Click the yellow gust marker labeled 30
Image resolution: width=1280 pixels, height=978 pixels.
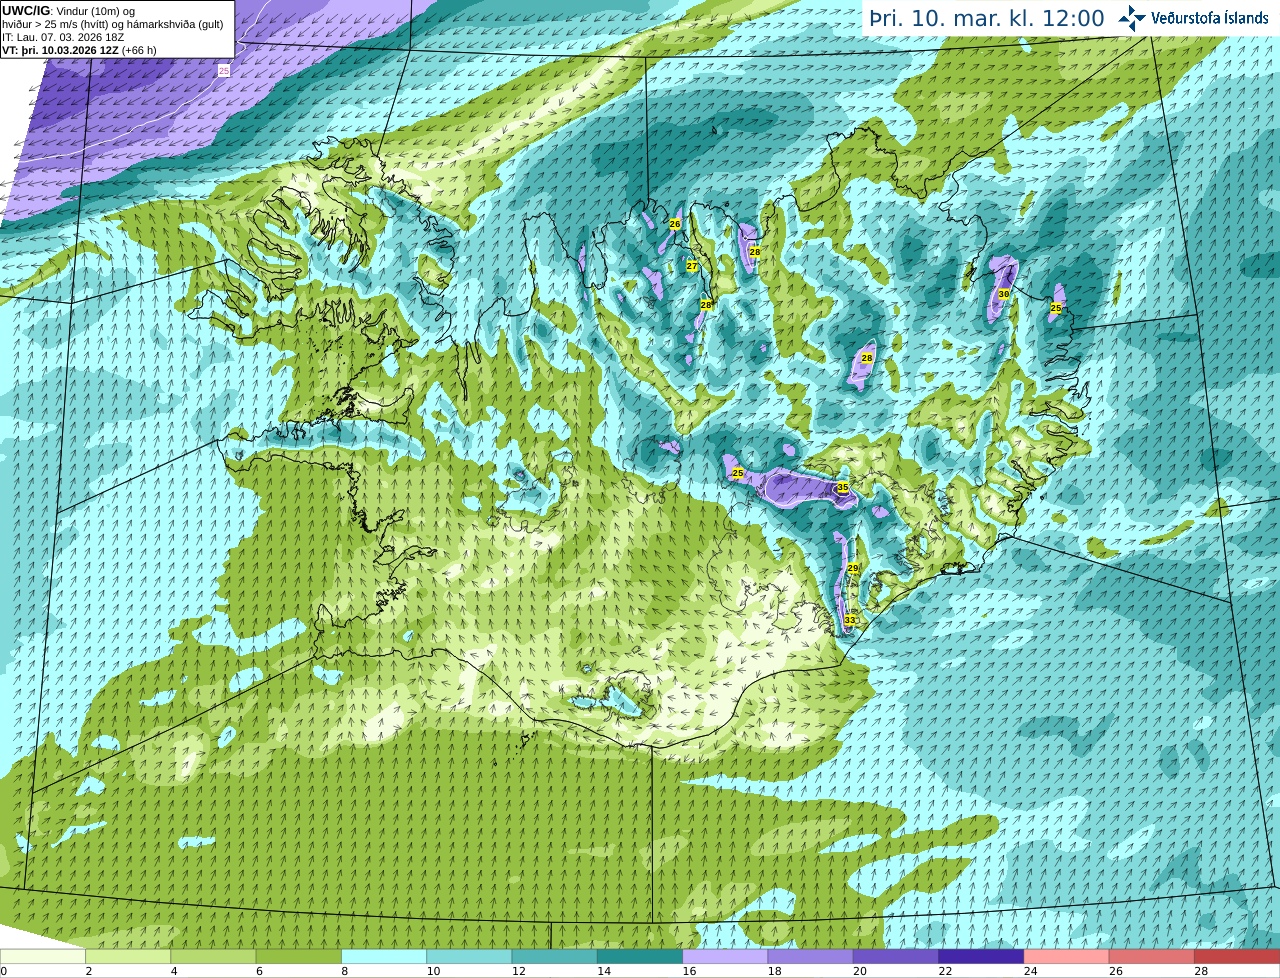(x=1004, y=294)
